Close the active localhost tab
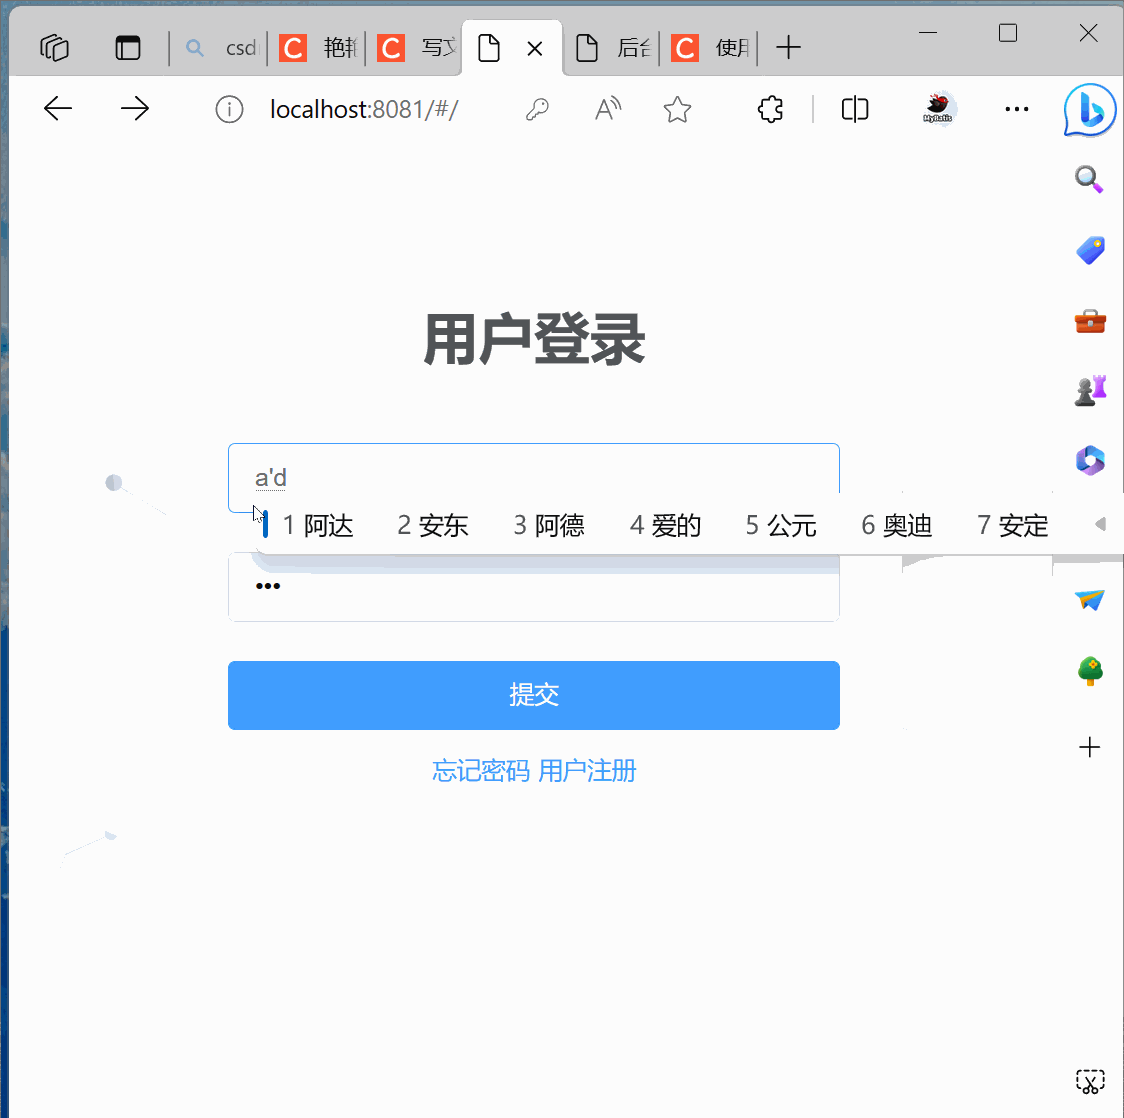The image size is (1124, 1118). pos(535,49)
